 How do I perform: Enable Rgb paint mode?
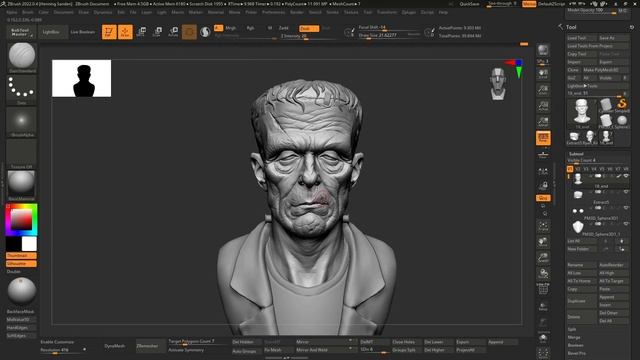251,28
